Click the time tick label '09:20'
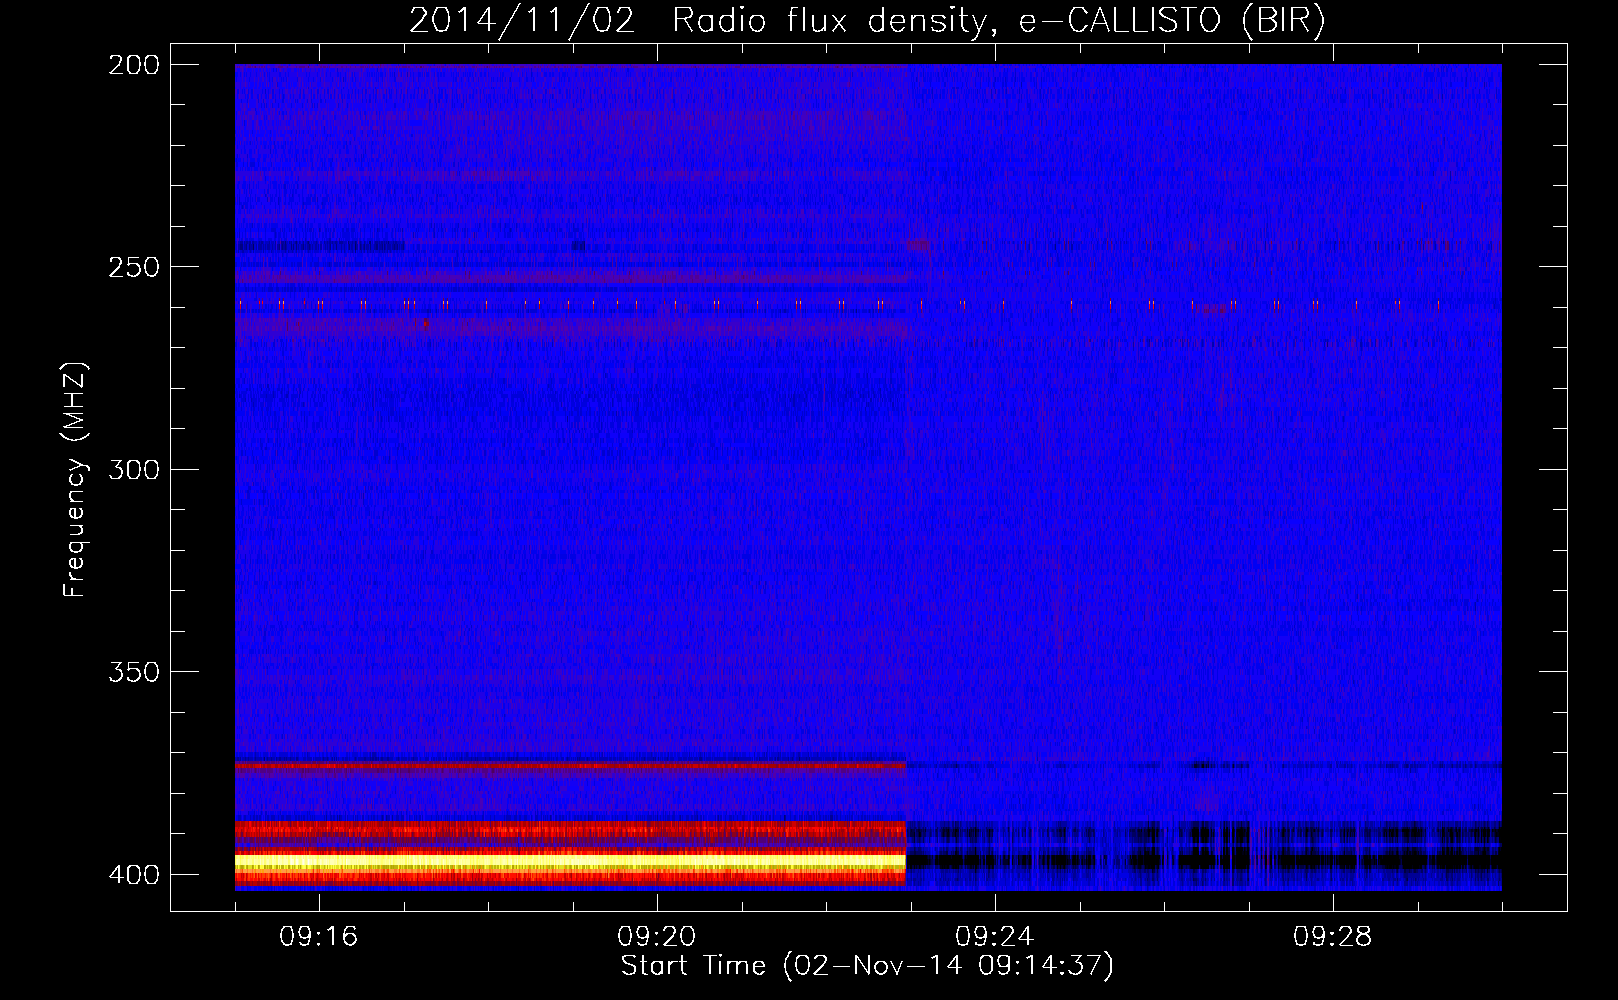1618x1000 pixels. pyautogui.click(x=657, y=937)
